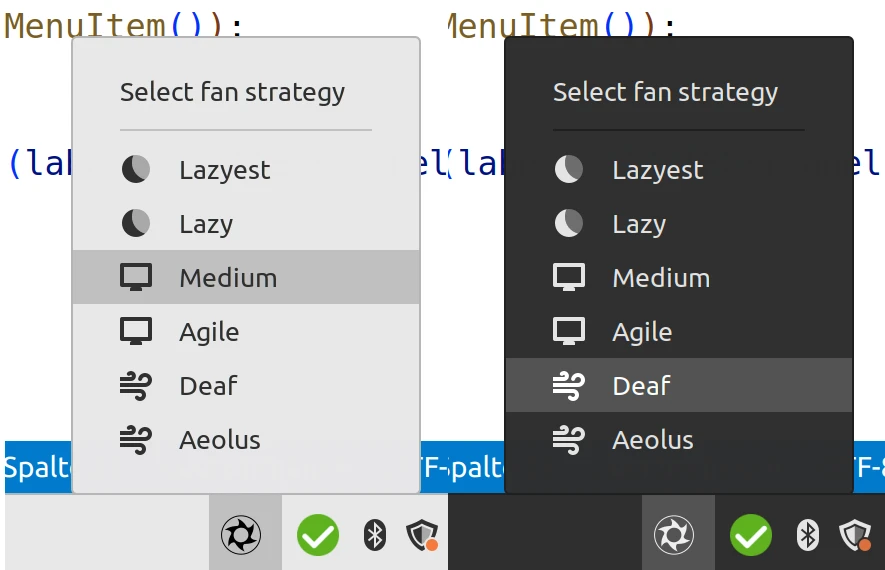Choose Lazy strategy in the dark menu

click(x=679, y=223)
